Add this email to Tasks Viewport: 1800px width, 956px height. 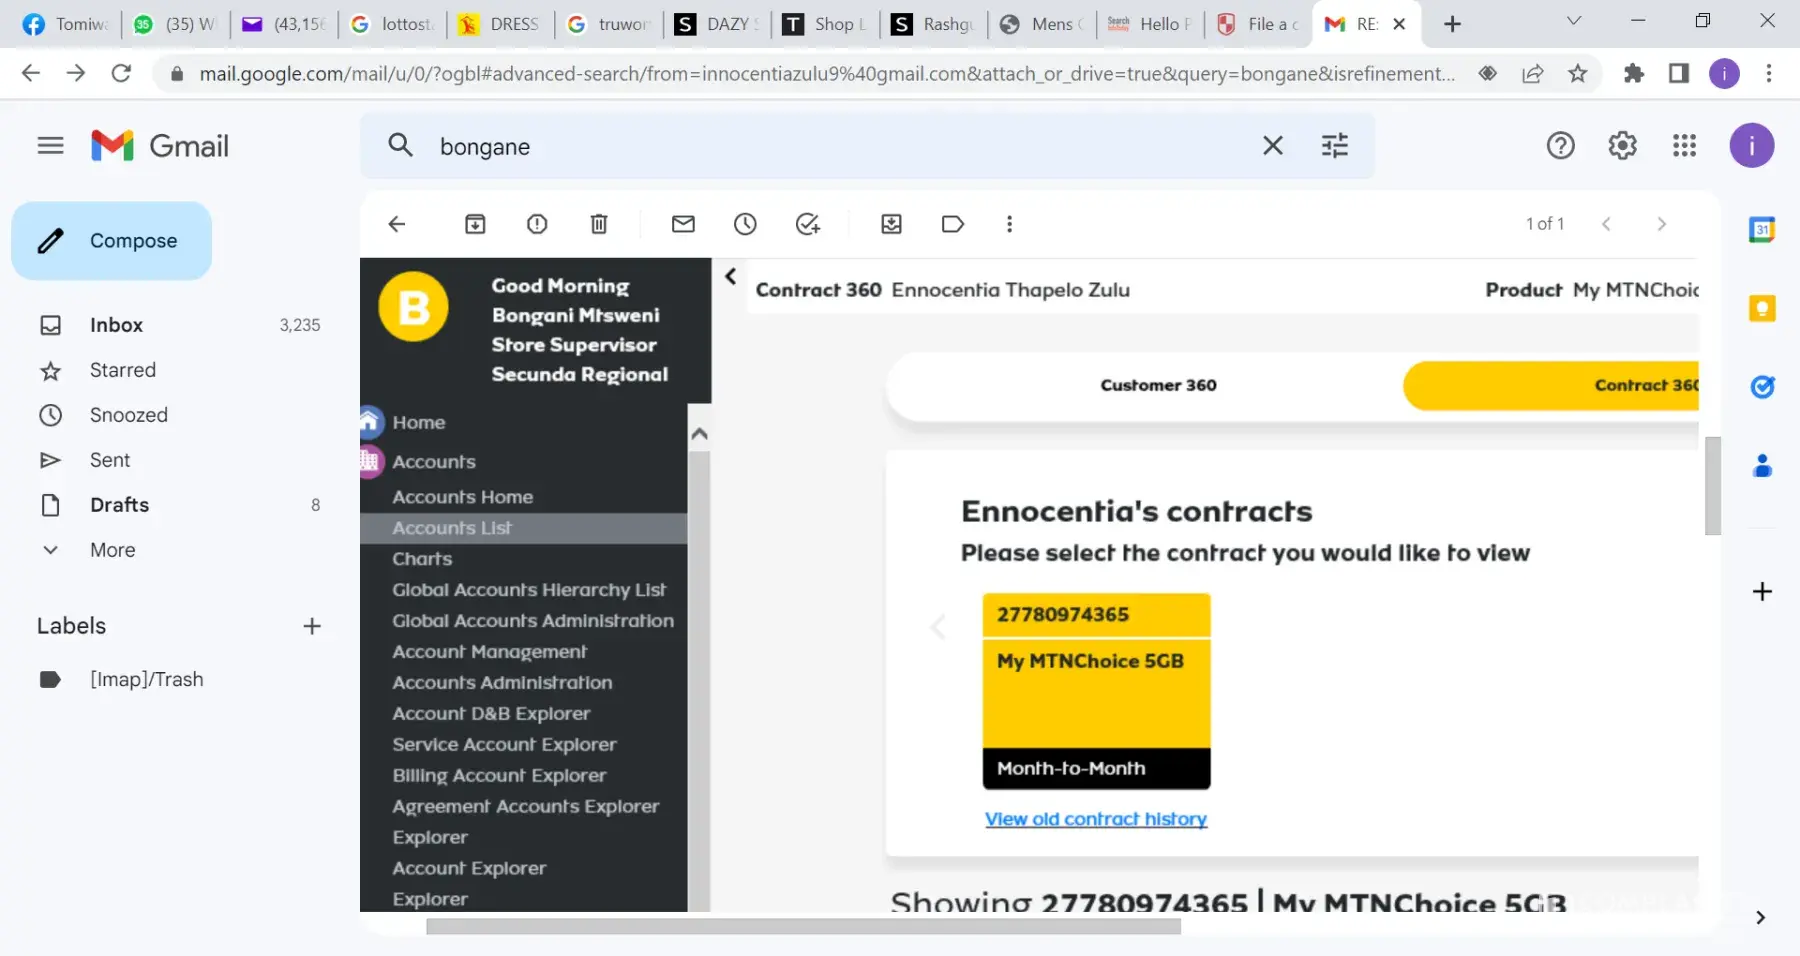click(x=807, y=224)
